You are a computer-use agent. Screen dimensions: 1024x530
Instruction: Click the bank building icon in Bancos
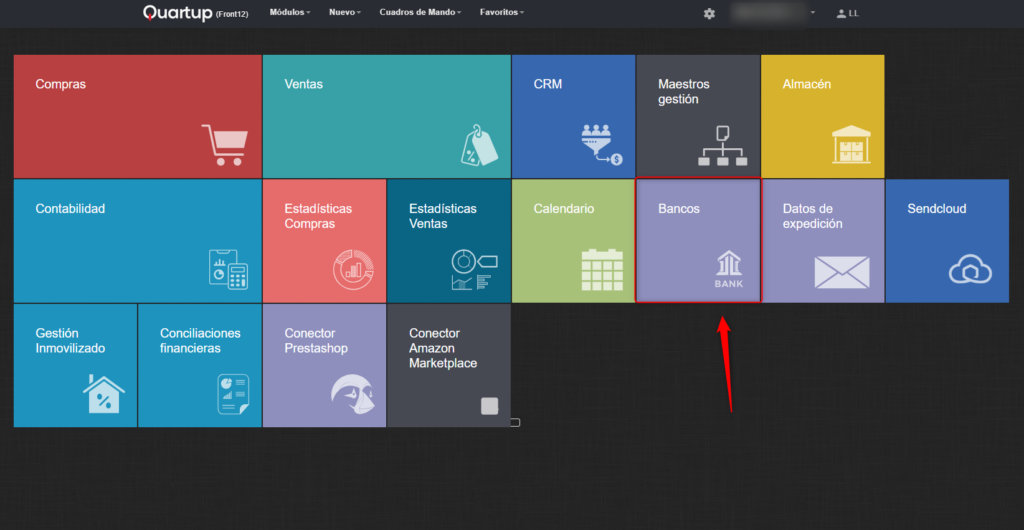point(729,269)
